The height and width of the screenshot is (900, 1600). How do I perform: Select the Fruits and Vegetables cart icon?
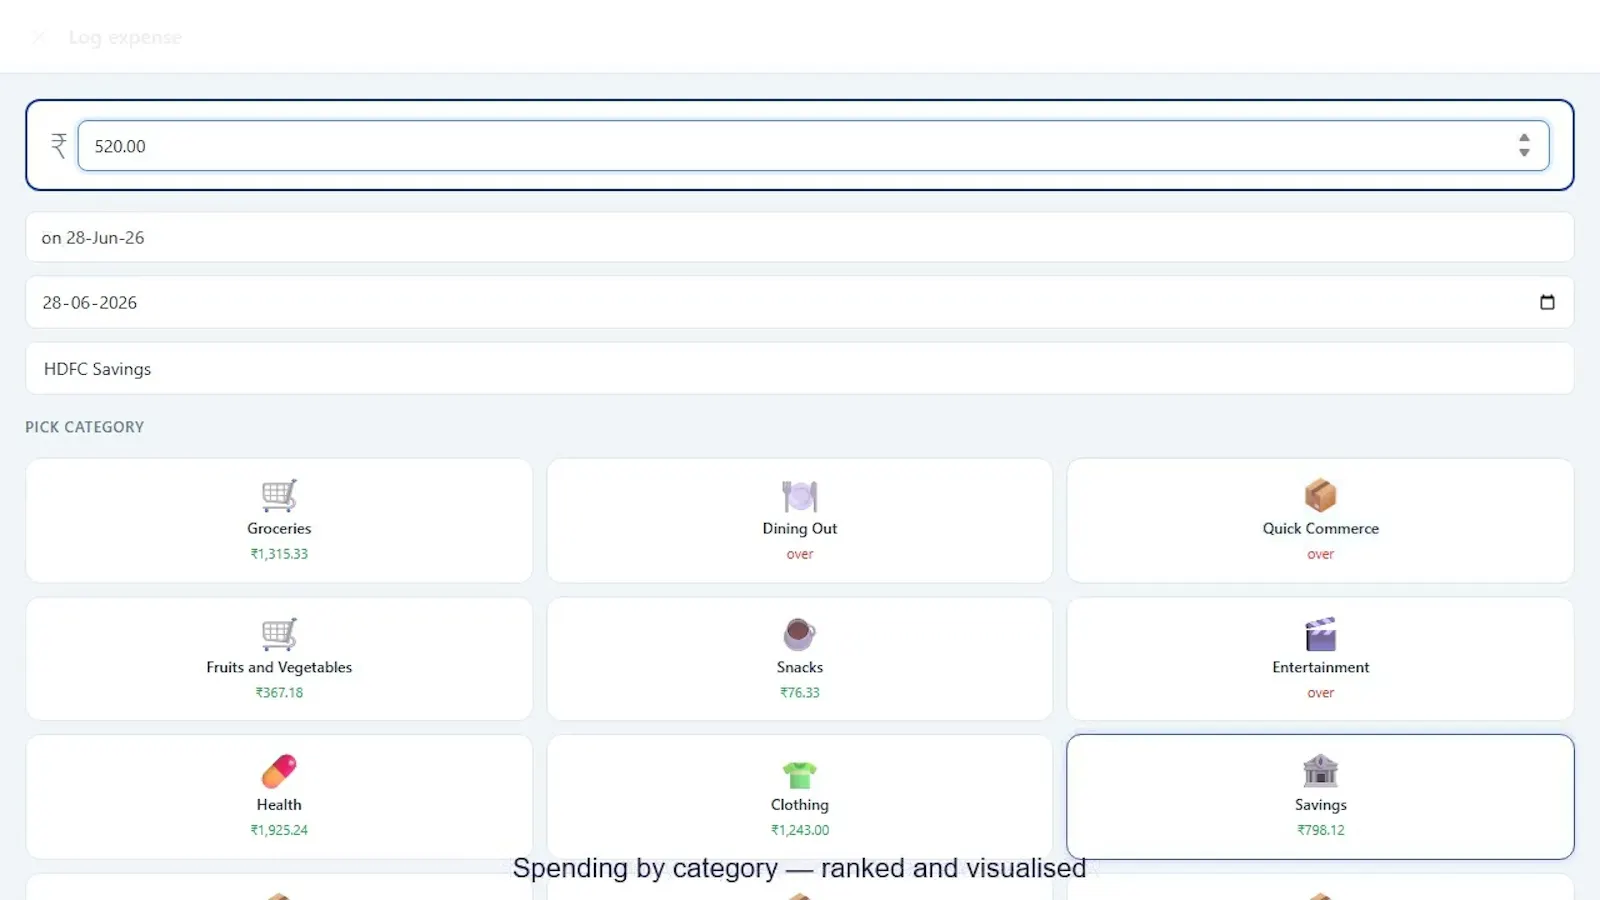click(x=279, y=634)
